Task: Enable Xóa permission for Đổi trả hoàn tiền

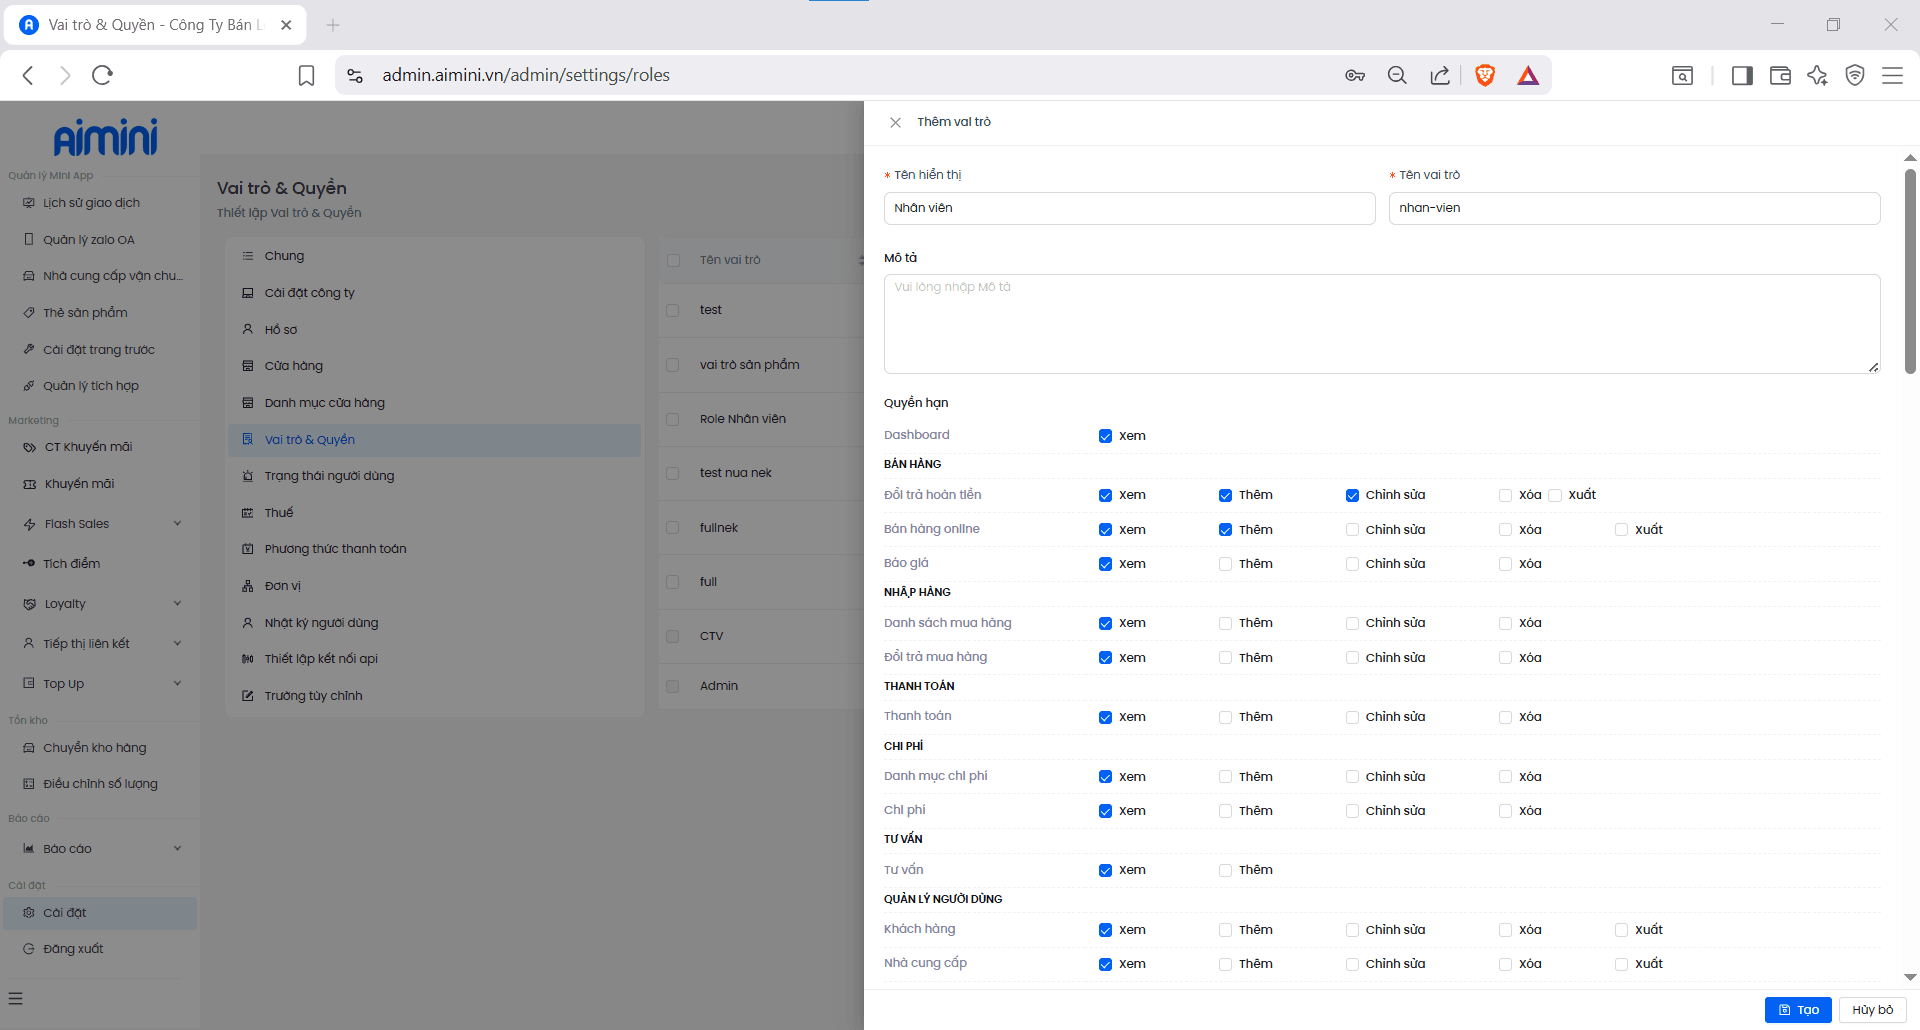Action: (1505, 495)
